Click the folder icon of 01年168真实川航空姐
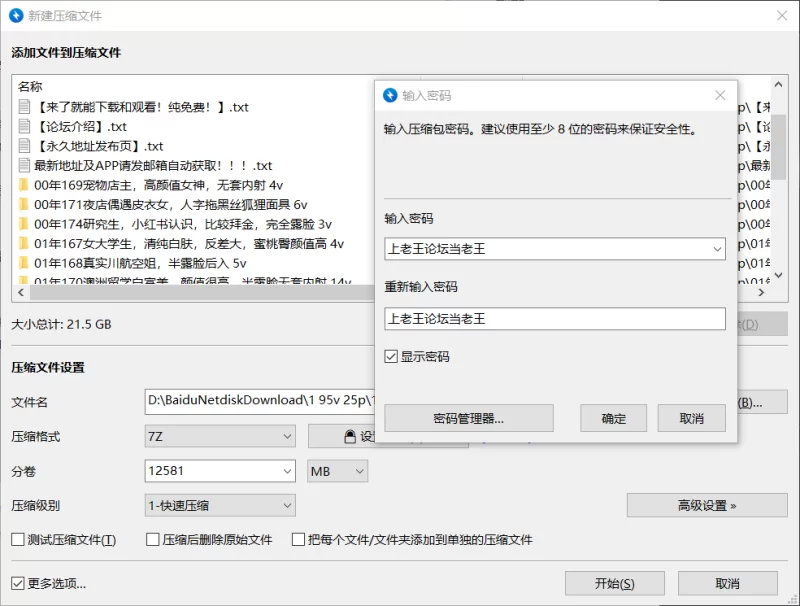This screenshot has width=800, height=606. [x=23, y=263]
